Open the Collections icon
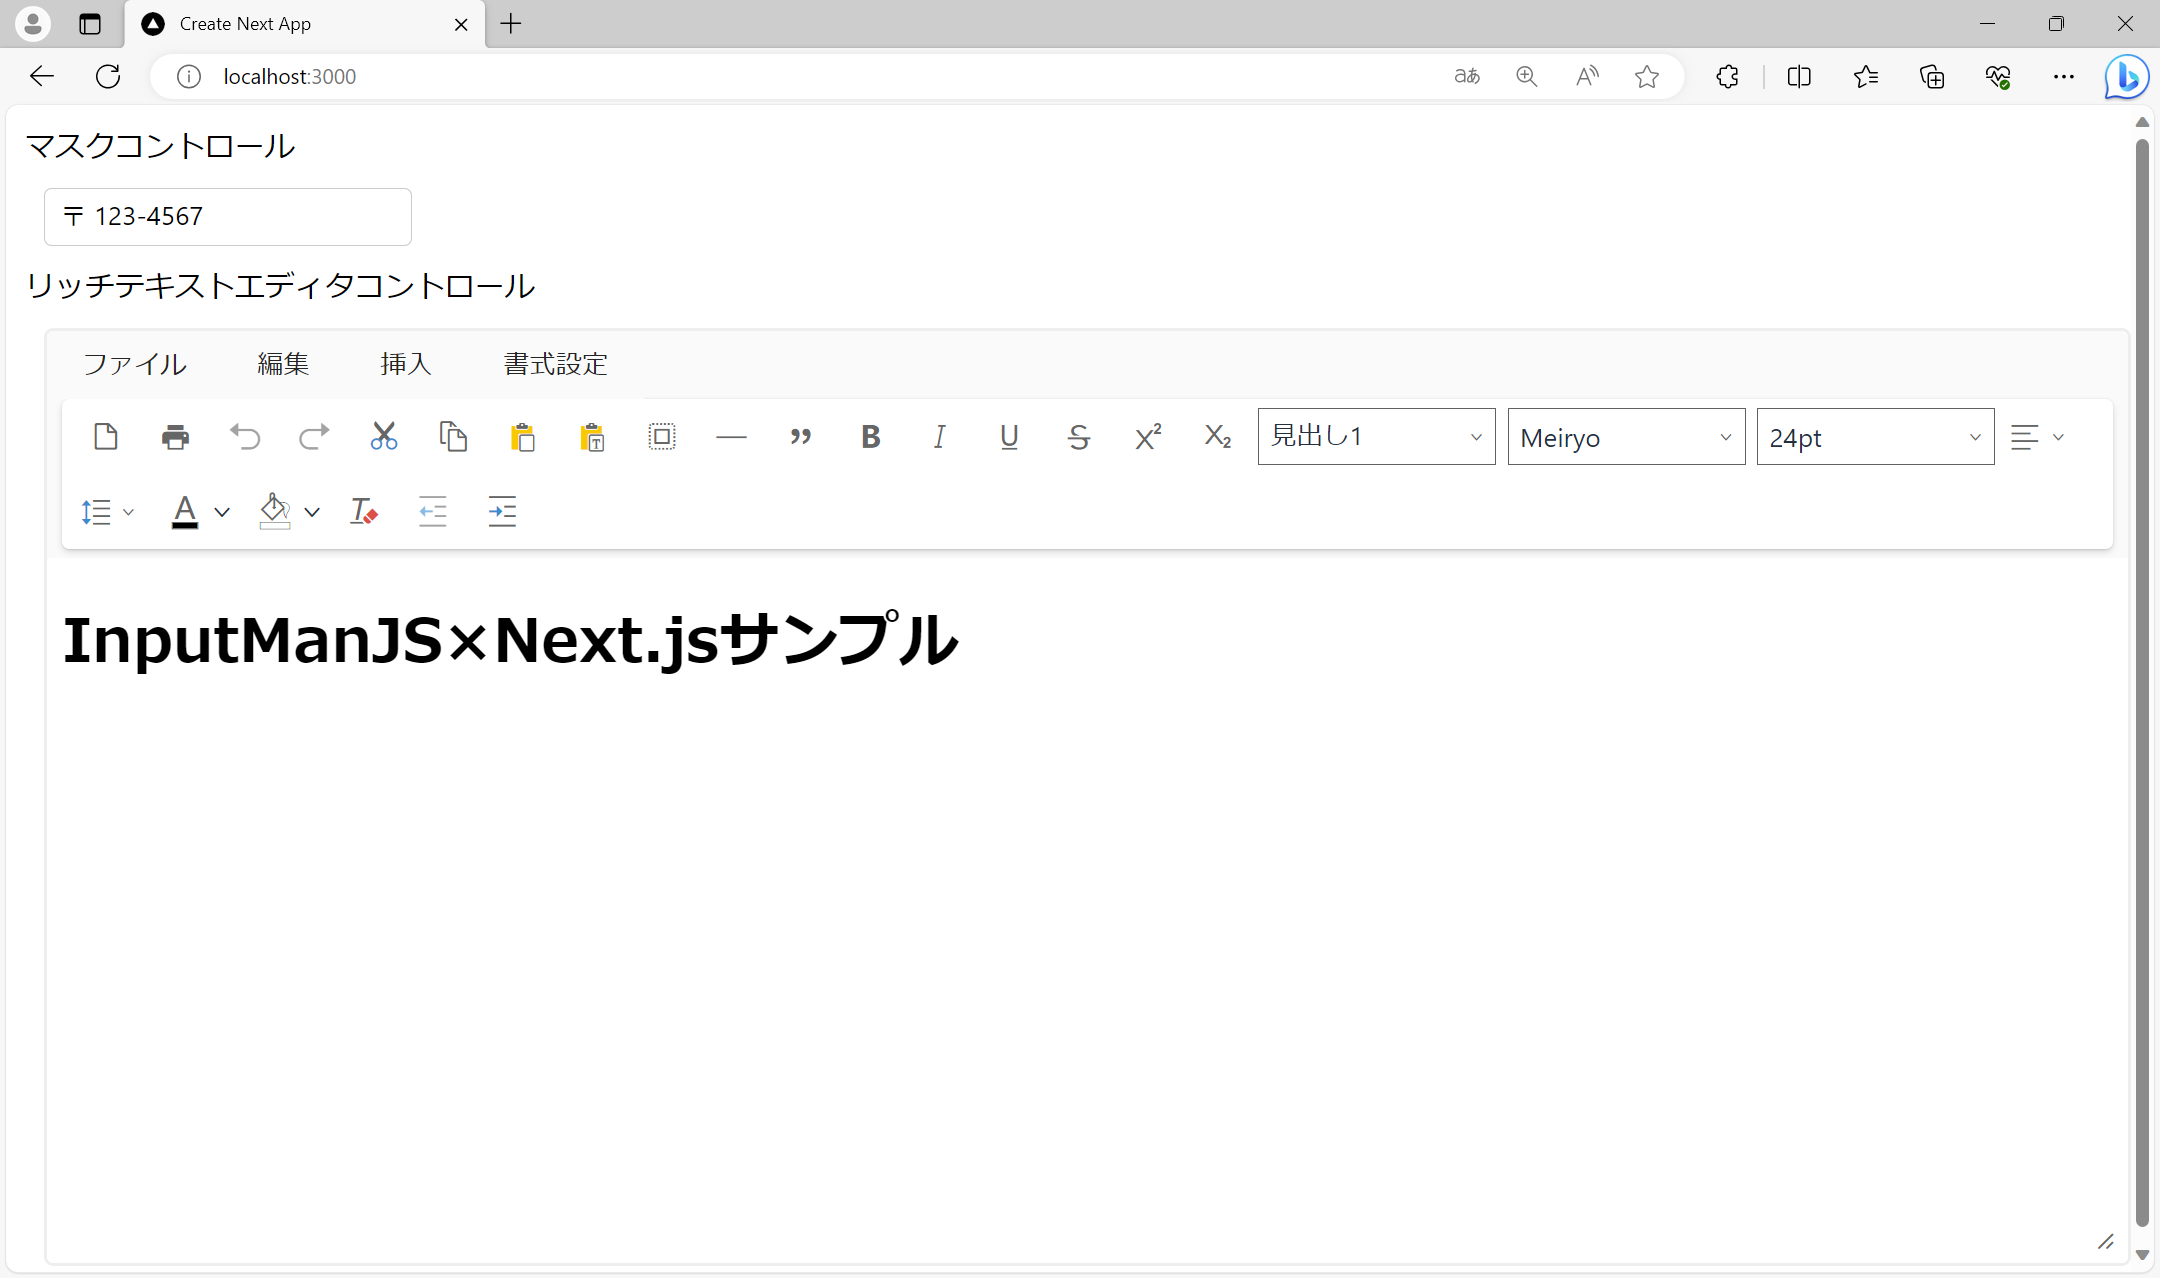2160x1278 pixels. pos(1932,76)
